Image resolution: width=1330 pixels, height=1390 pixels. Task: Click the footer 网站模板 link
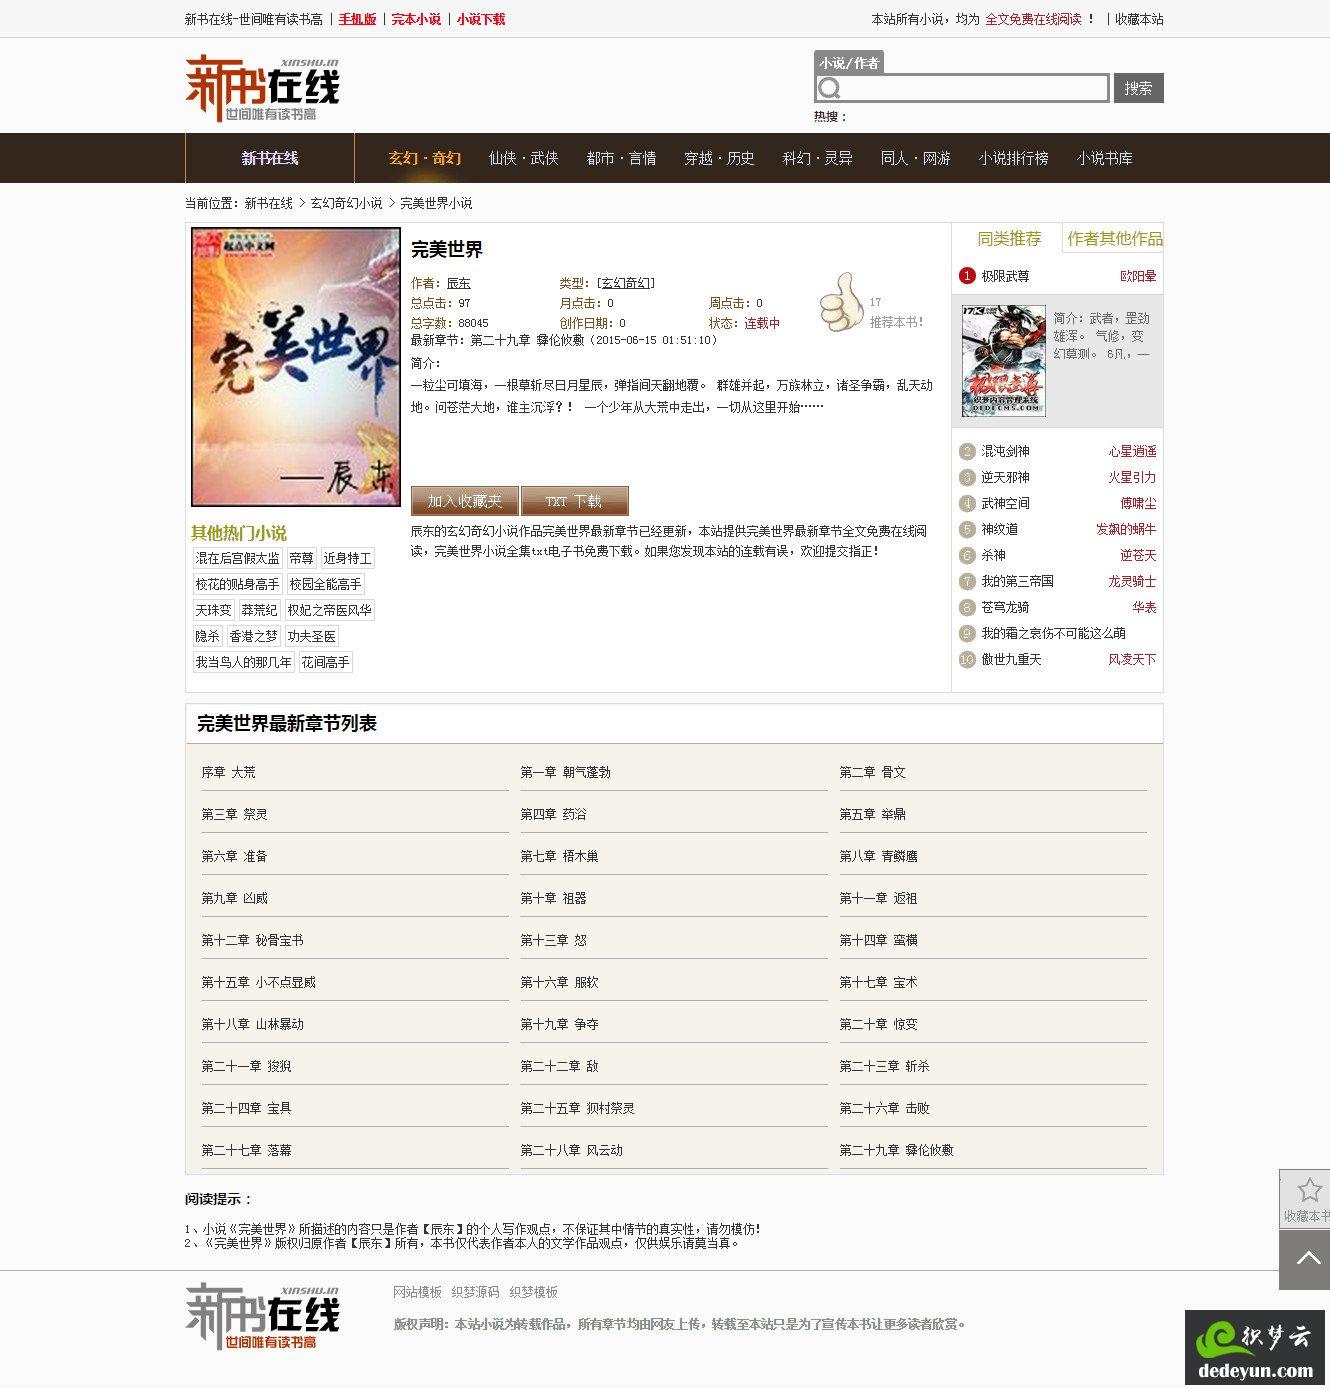[x=417, y=1292]
